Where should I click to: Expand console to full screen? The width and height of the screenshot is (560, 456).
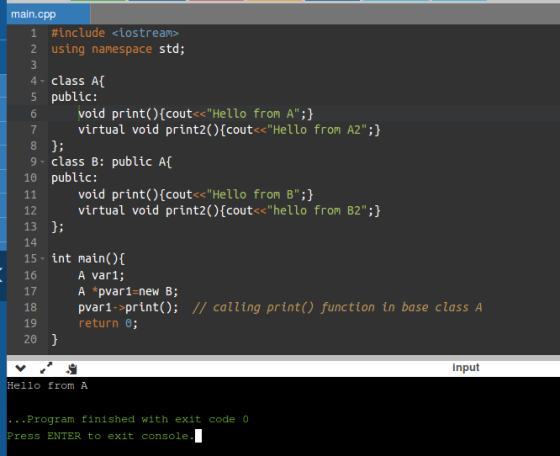46,368
